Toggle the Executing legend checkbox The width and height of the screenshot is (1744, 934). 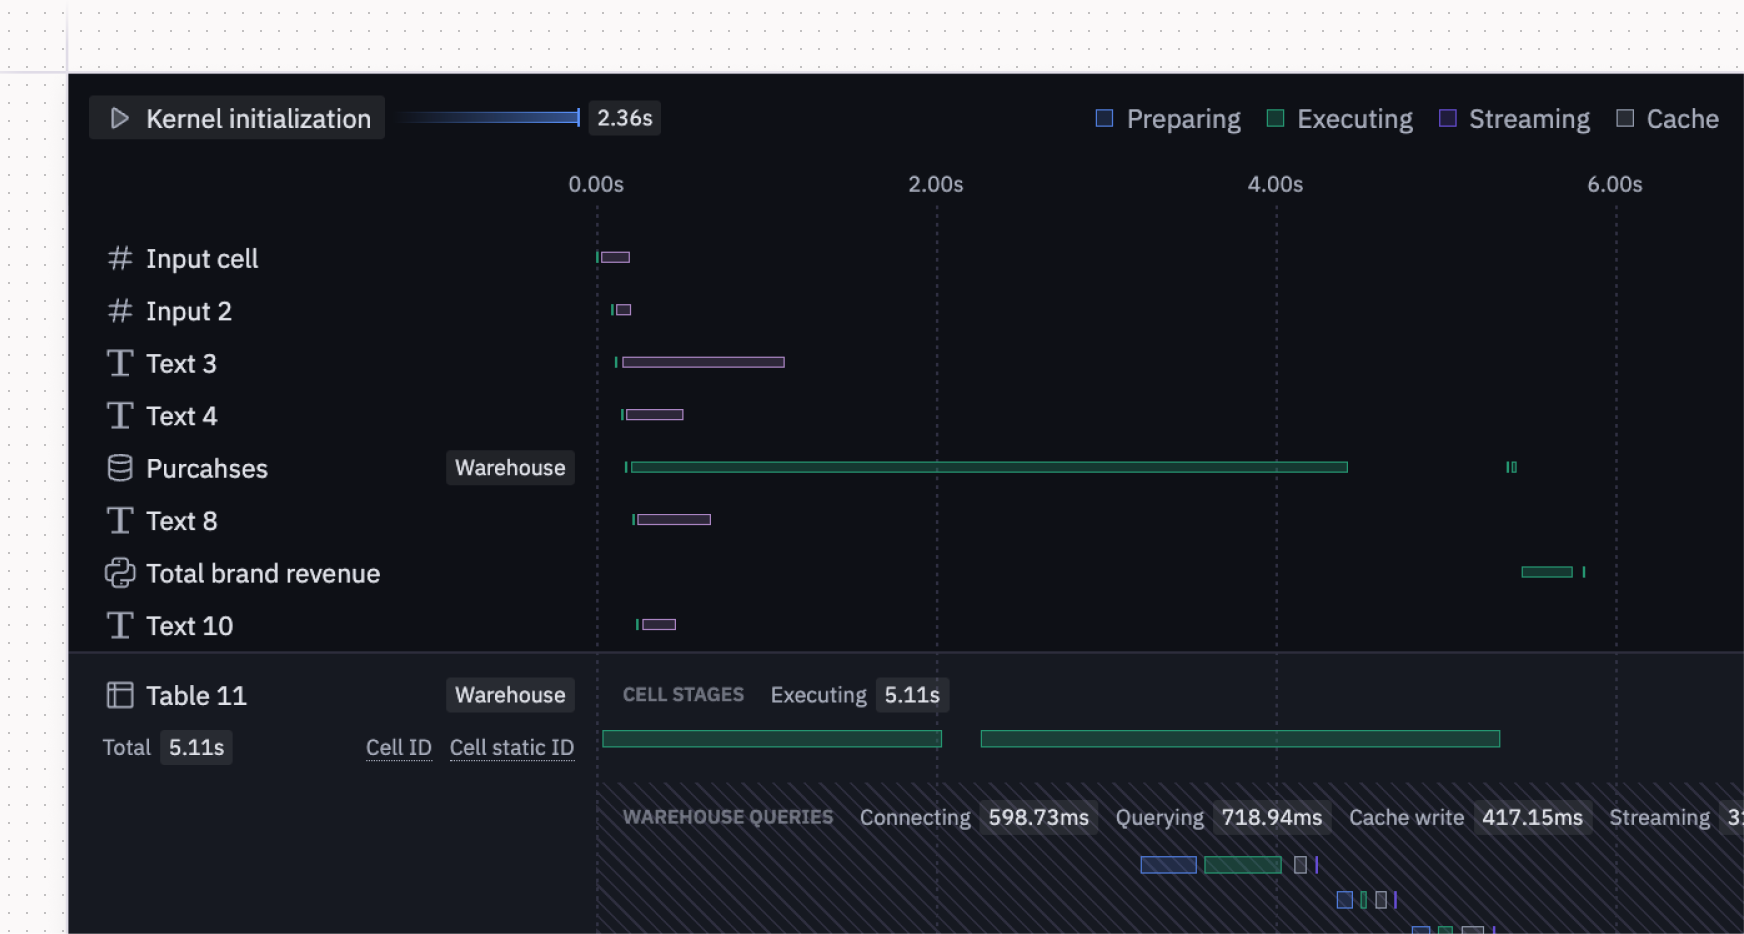click(1273, 118)
